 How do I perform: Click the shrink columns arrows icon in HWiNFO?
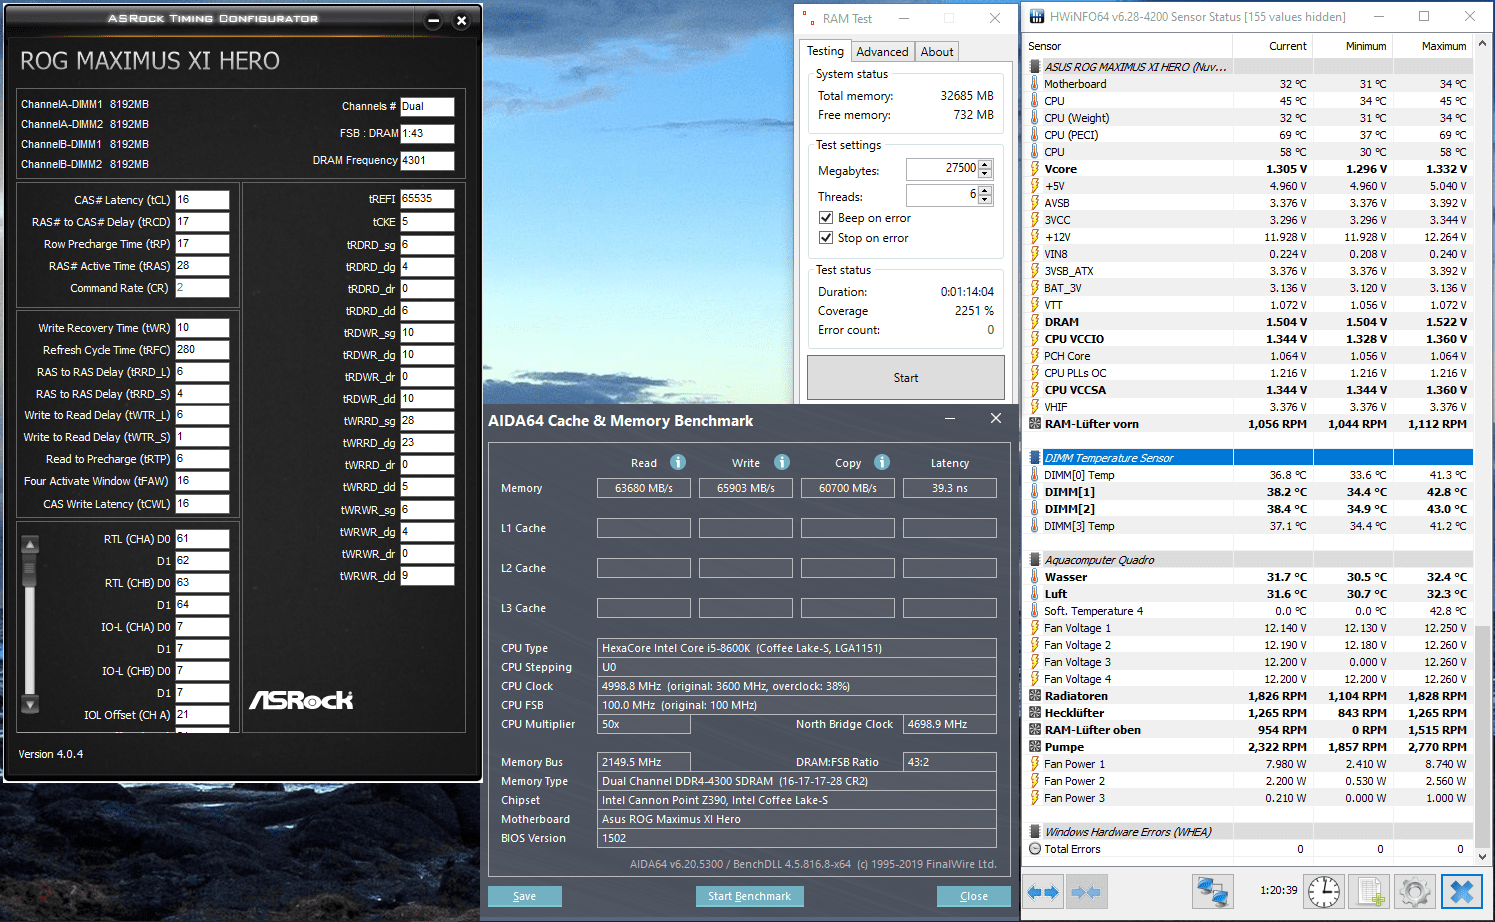pyautogui.click(x=1086, y=891)
